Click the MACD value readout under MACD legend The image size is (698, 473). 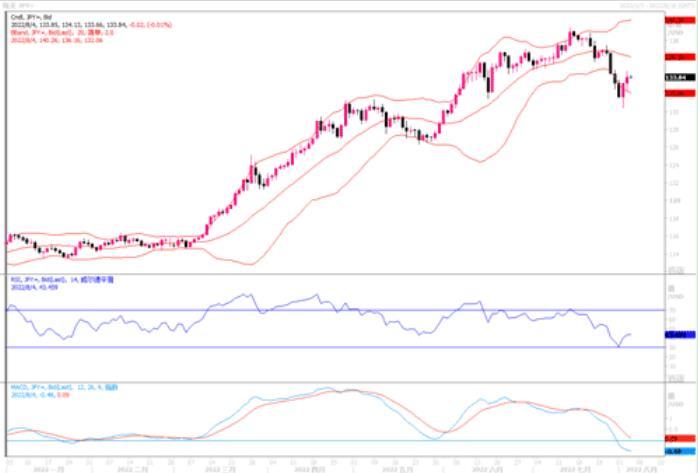[34, 394]
